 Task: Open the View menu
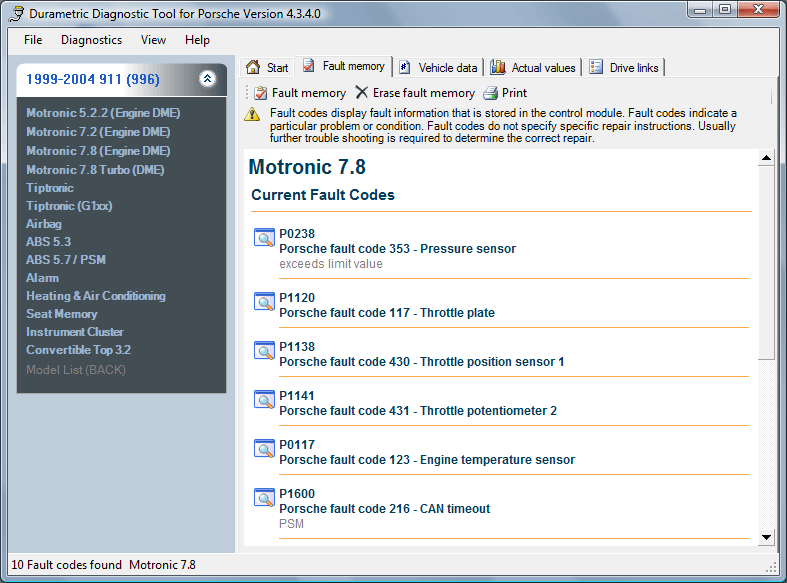tap(153, 40)
